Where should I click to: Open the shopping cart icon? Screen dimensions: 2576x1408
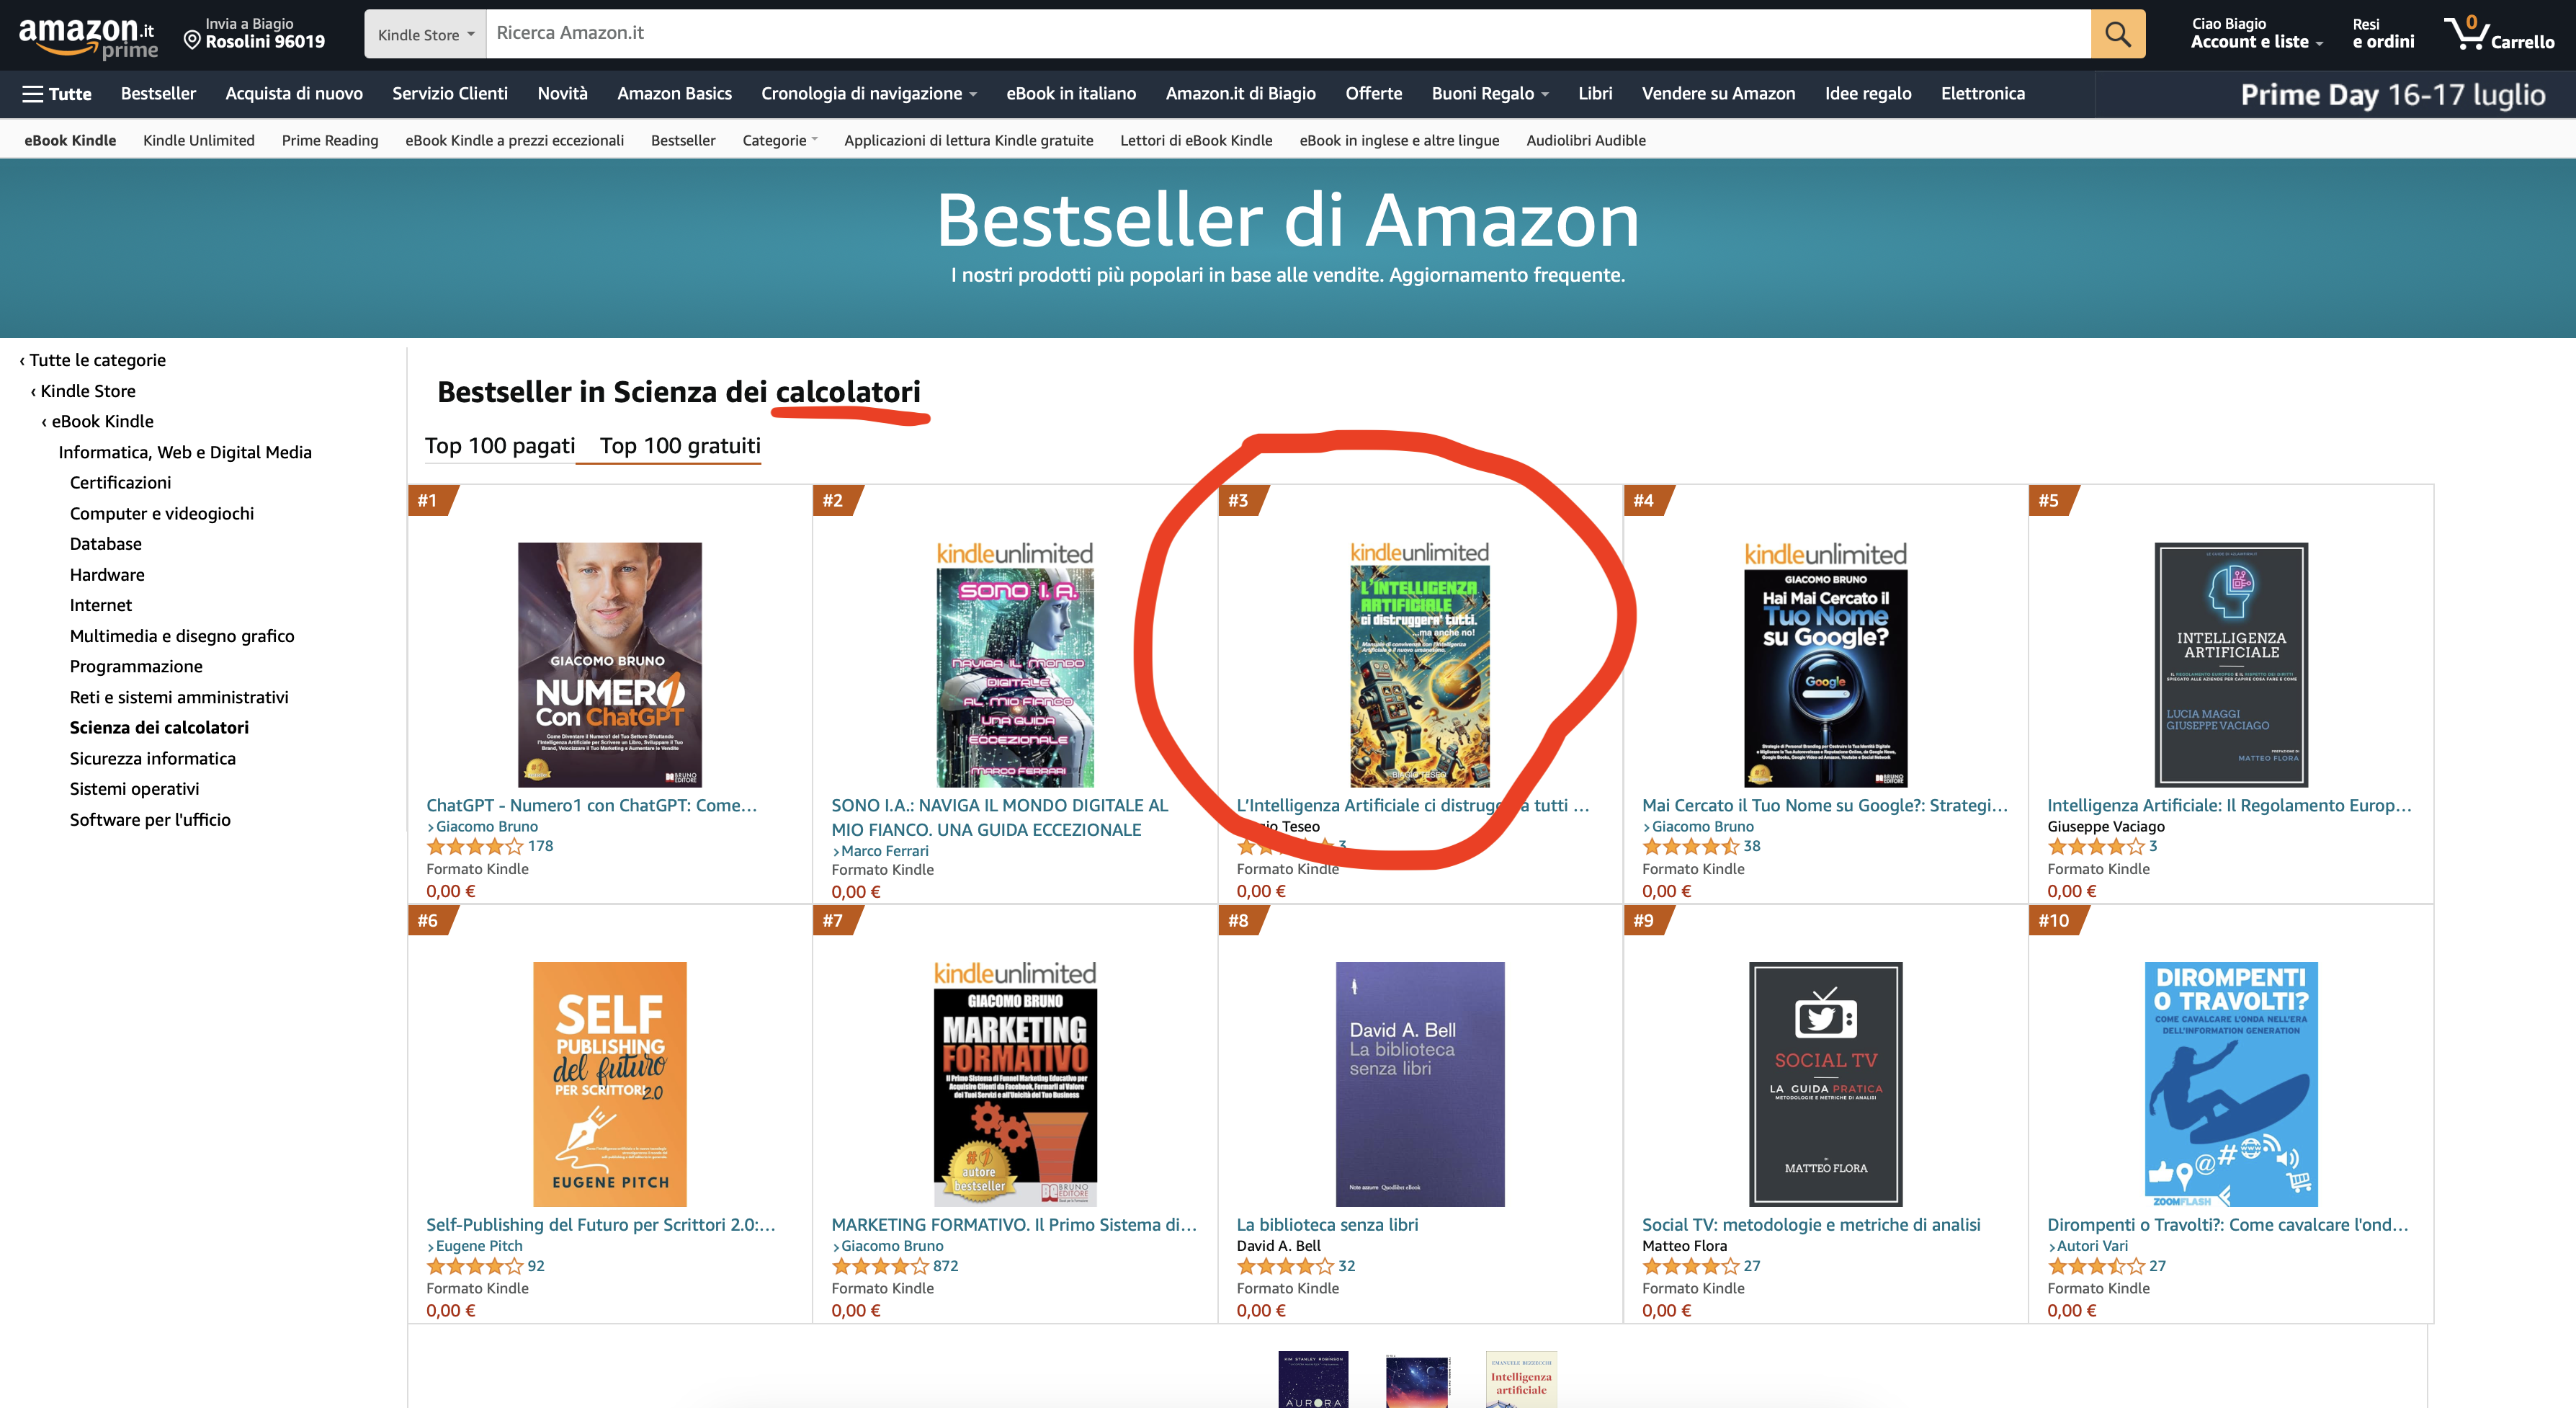(2498, 34)
